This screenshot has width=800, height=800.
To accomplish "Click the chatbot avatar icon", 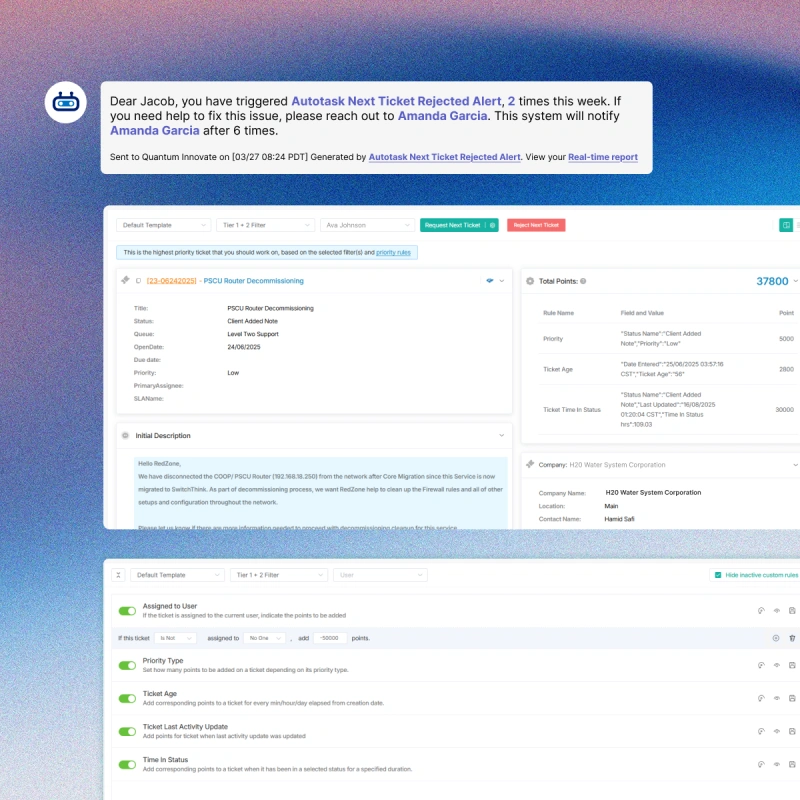I will point(66,102).
